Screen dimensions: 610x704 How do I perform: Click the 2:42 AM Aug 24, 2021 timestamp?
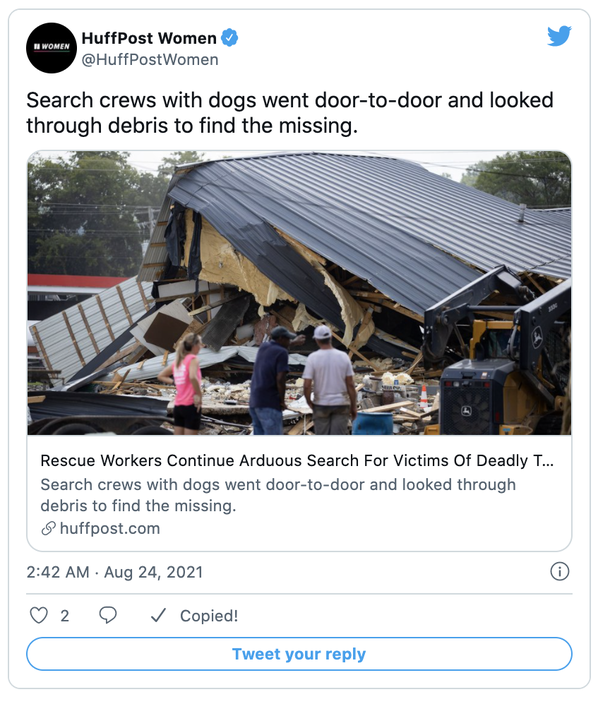[x=114, y=572]
